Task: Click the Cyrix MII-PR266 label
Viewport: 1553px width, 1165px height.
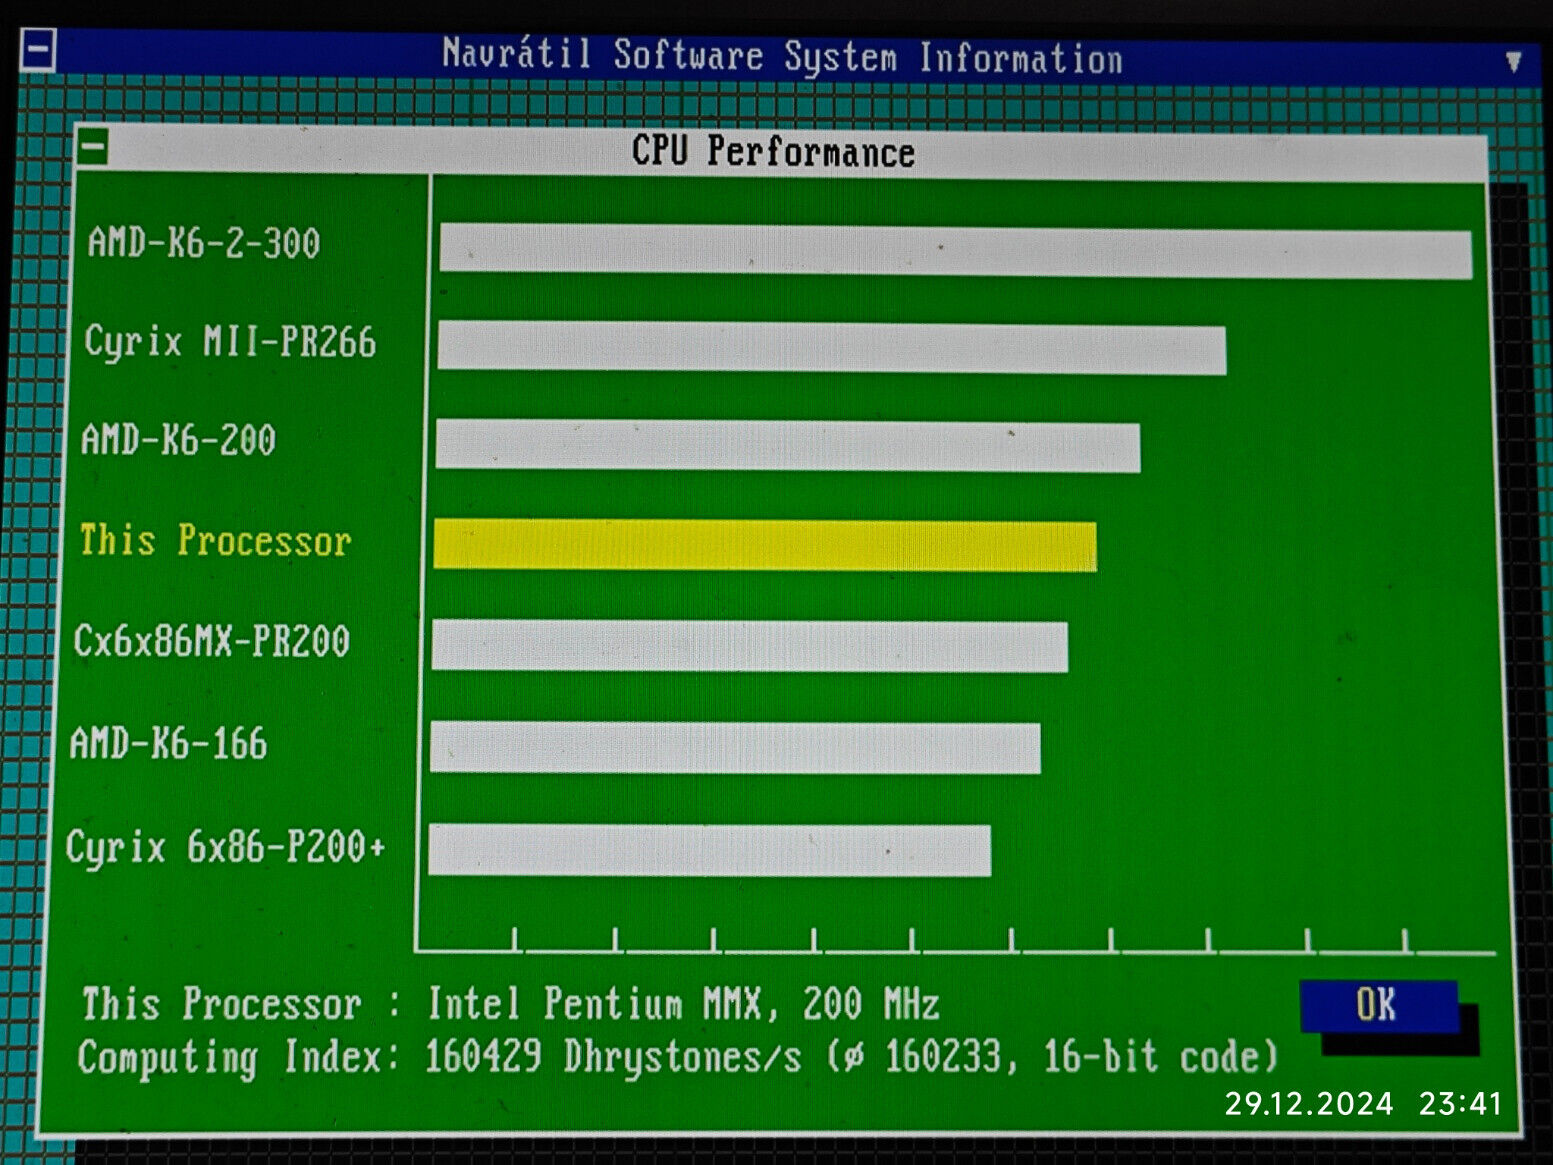Action: pos(230,342)
